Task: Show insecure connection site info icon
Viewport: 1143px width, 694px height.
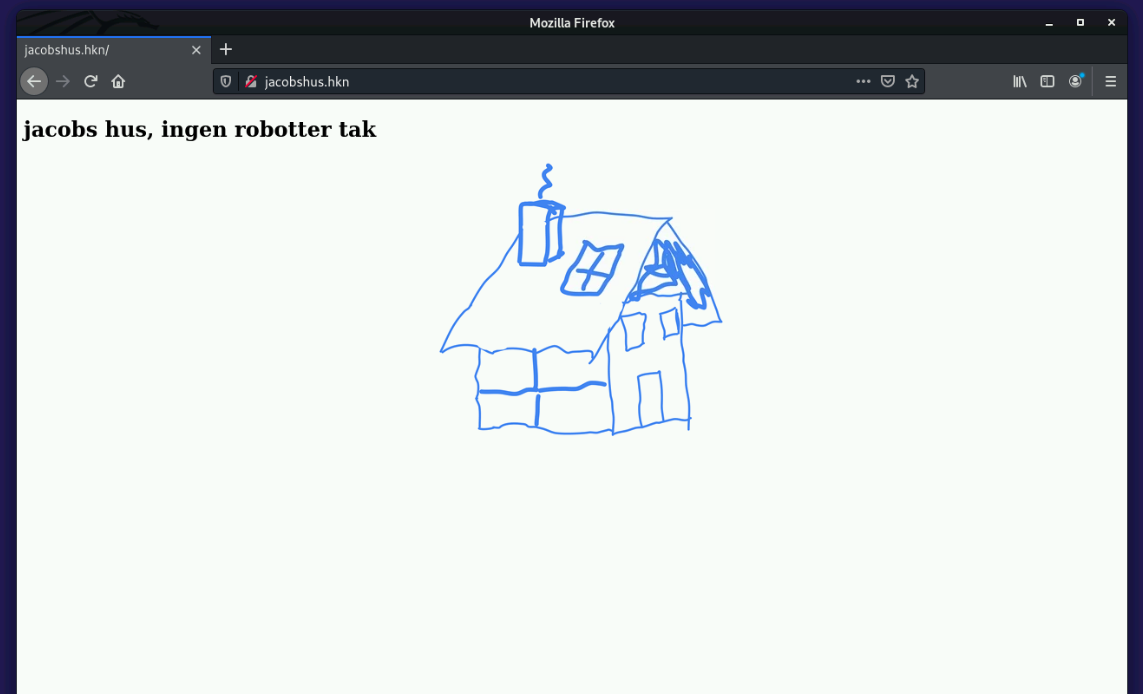Action: click(x=251, y=82)
